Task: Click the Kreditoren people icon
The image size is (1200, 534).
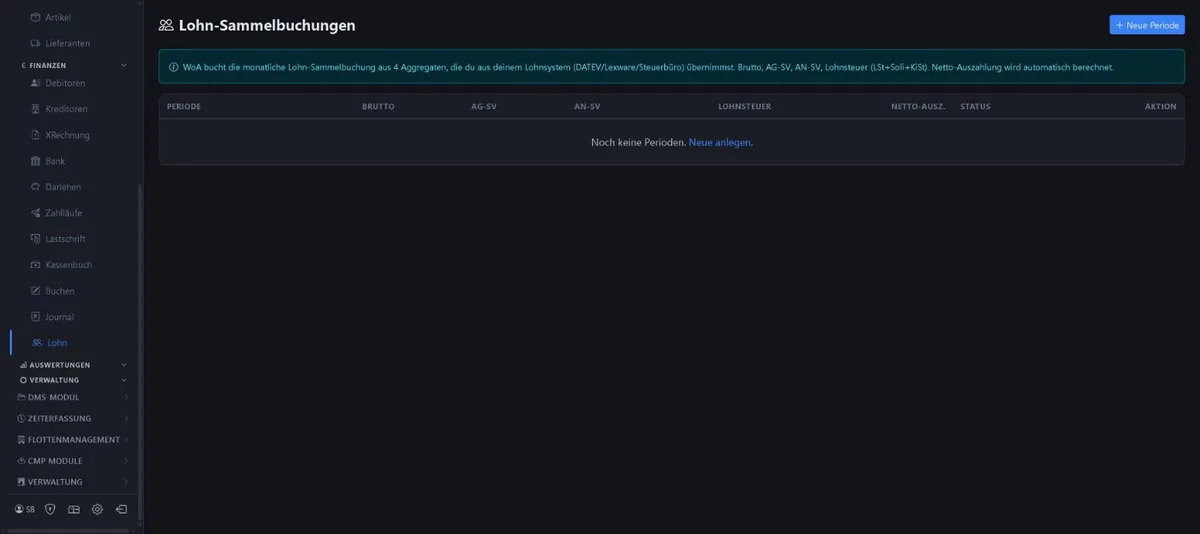Action: pyautogui.click(x=35, y=109)
